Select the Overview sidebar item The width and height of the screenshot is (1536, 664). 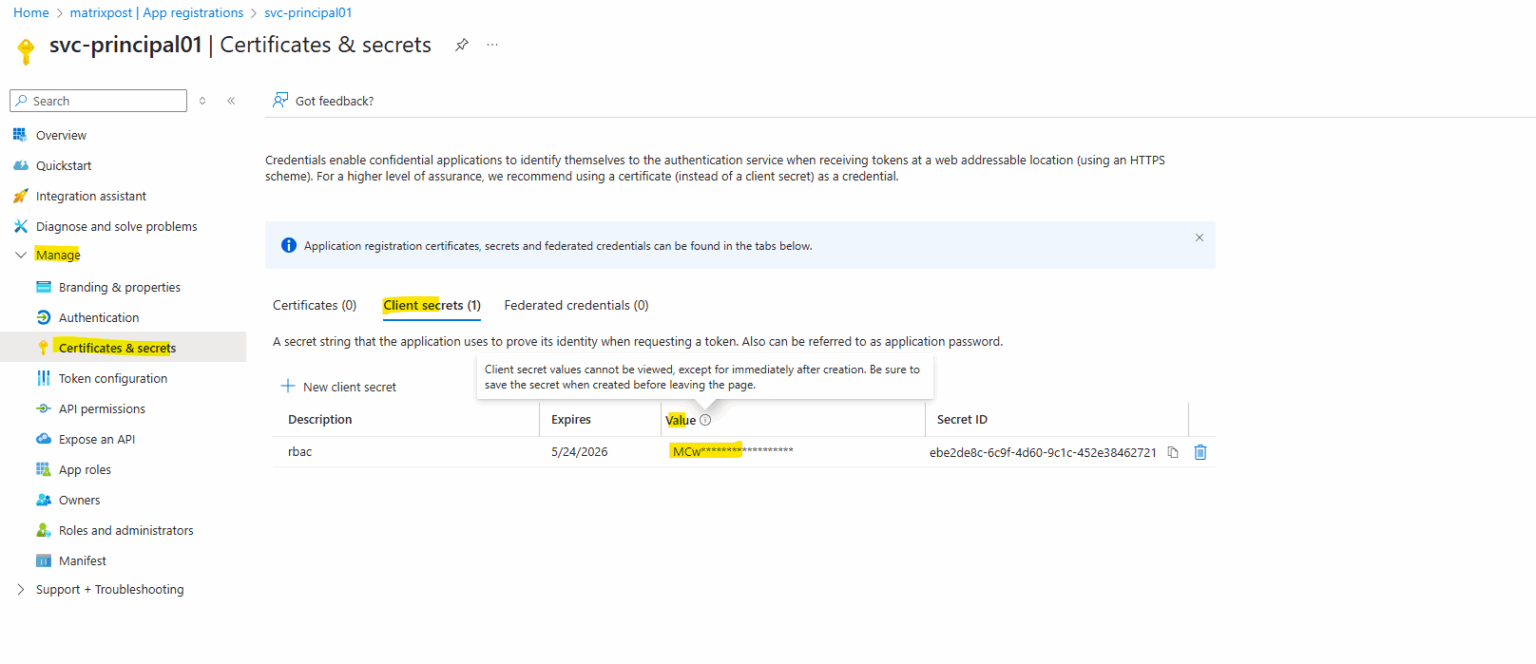click(x=61, y=135)
